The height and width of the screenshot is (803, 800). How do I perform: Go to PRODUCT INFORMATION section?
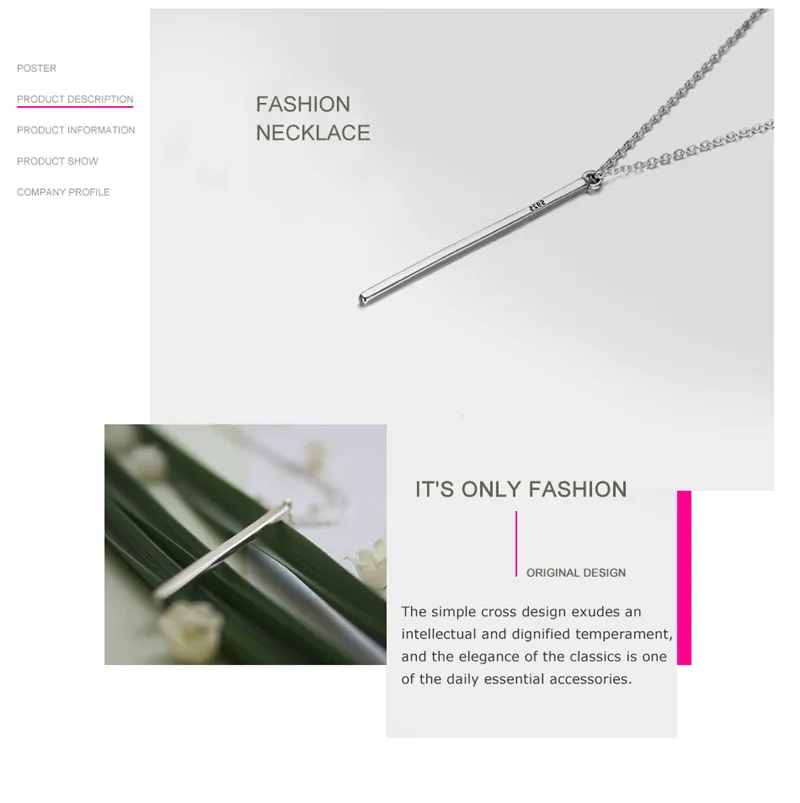tap(76, 130)
